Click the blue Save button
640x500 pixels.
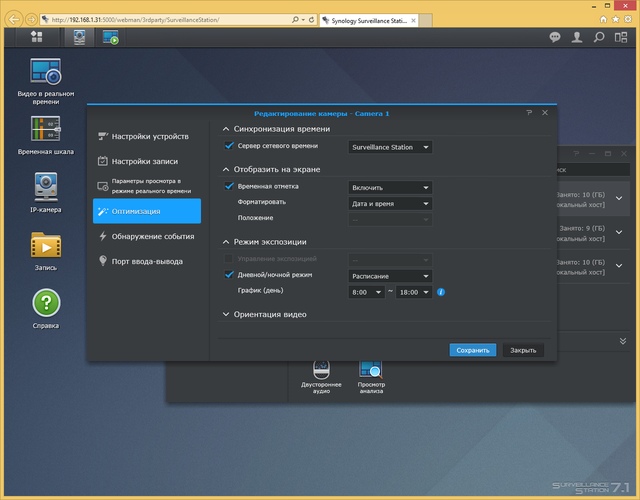(x=472, y=350)
